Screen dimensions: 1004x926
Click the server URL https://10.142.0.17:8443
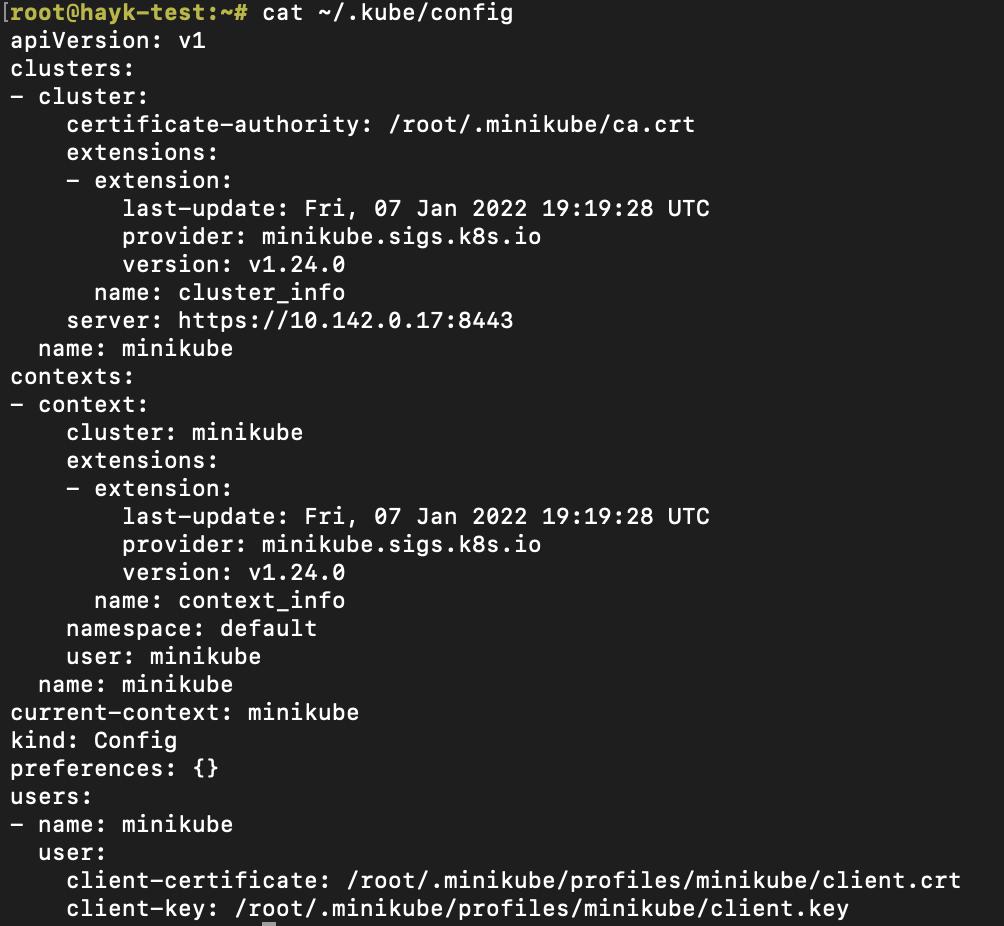345,321
